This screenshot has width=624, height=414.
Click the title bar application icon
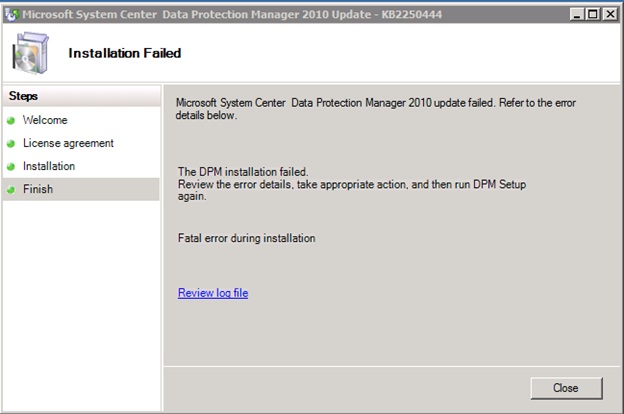coord(12,15)
